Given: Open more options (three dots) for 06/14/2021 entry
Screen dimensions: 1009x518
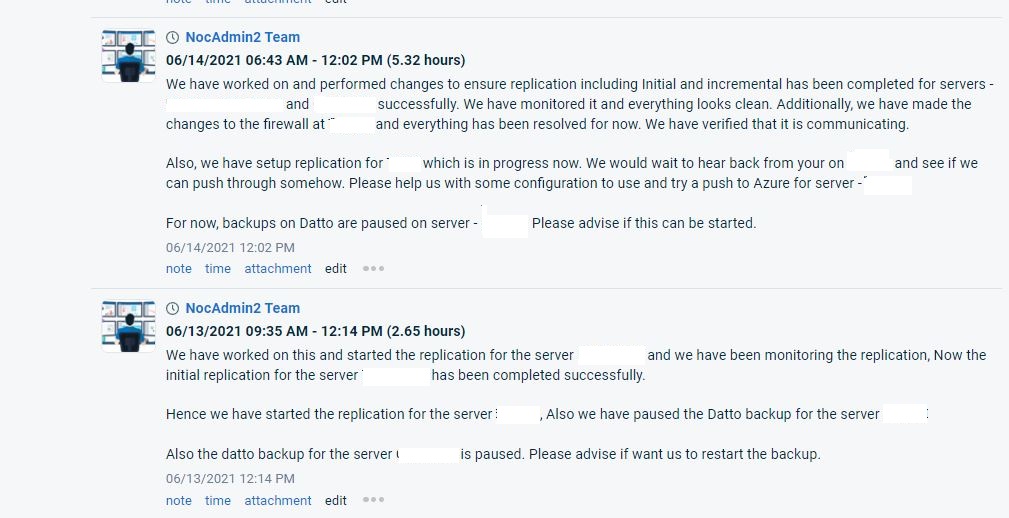Looking at the screenshot, I should click(x=373, y=268).
